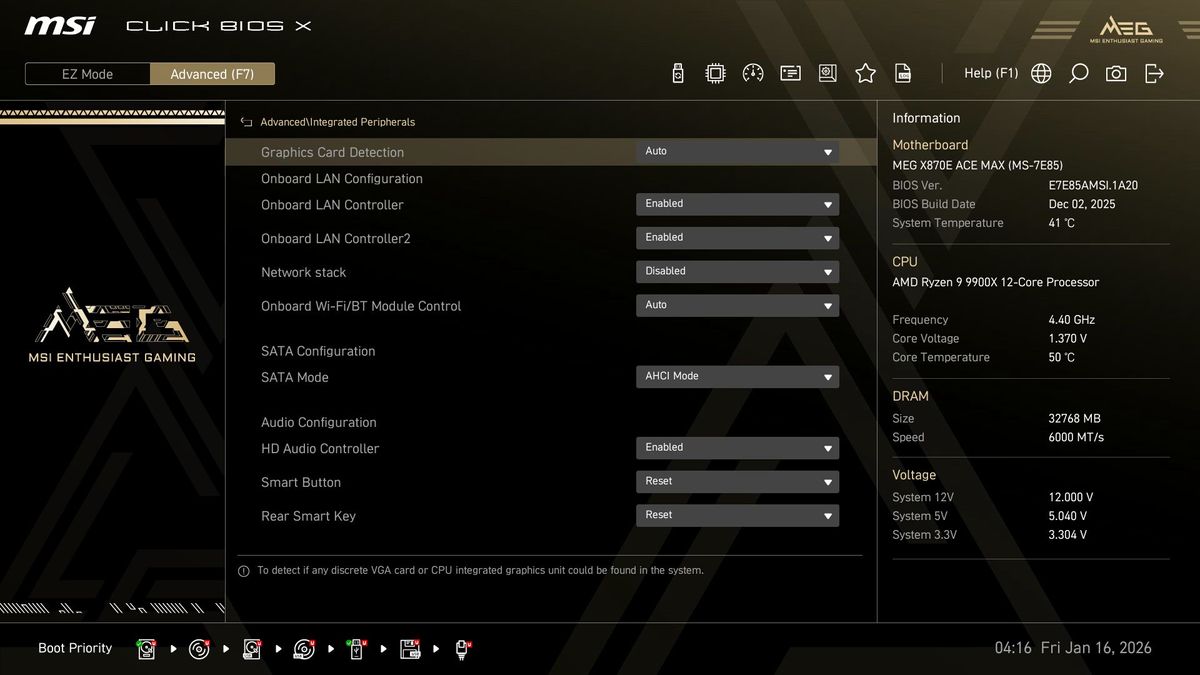Open the hardware monitor gauge icon
1200x675 pixels.
pyautogui.click(x=753, y=73)
